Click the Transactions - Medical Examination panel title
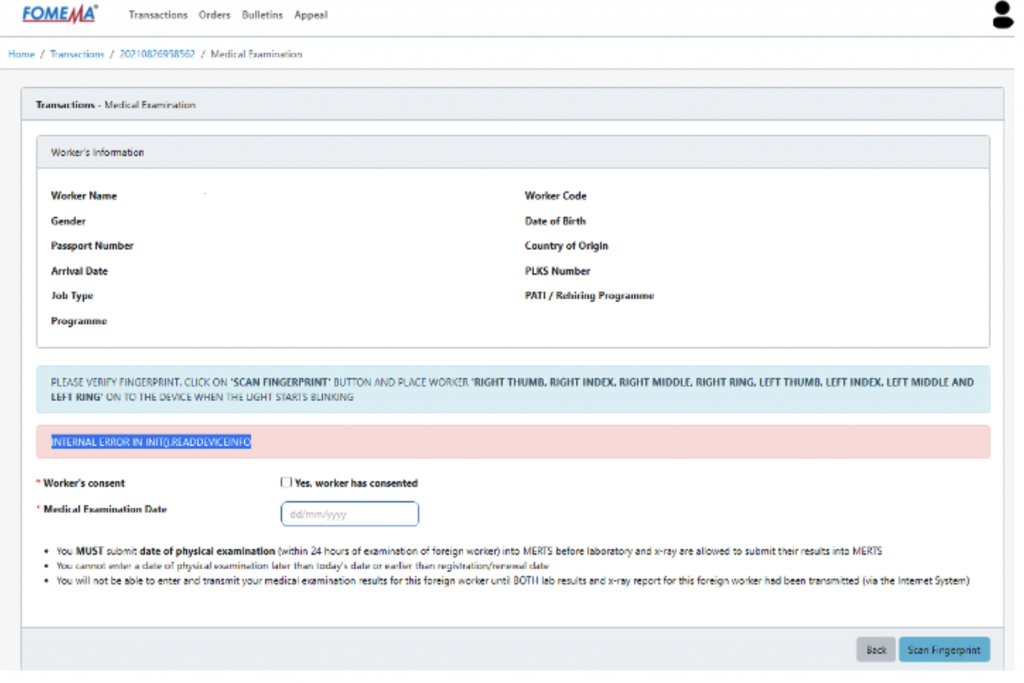Image resolution: width=1024 pixels, height=683 pixels. click(116, 105)
